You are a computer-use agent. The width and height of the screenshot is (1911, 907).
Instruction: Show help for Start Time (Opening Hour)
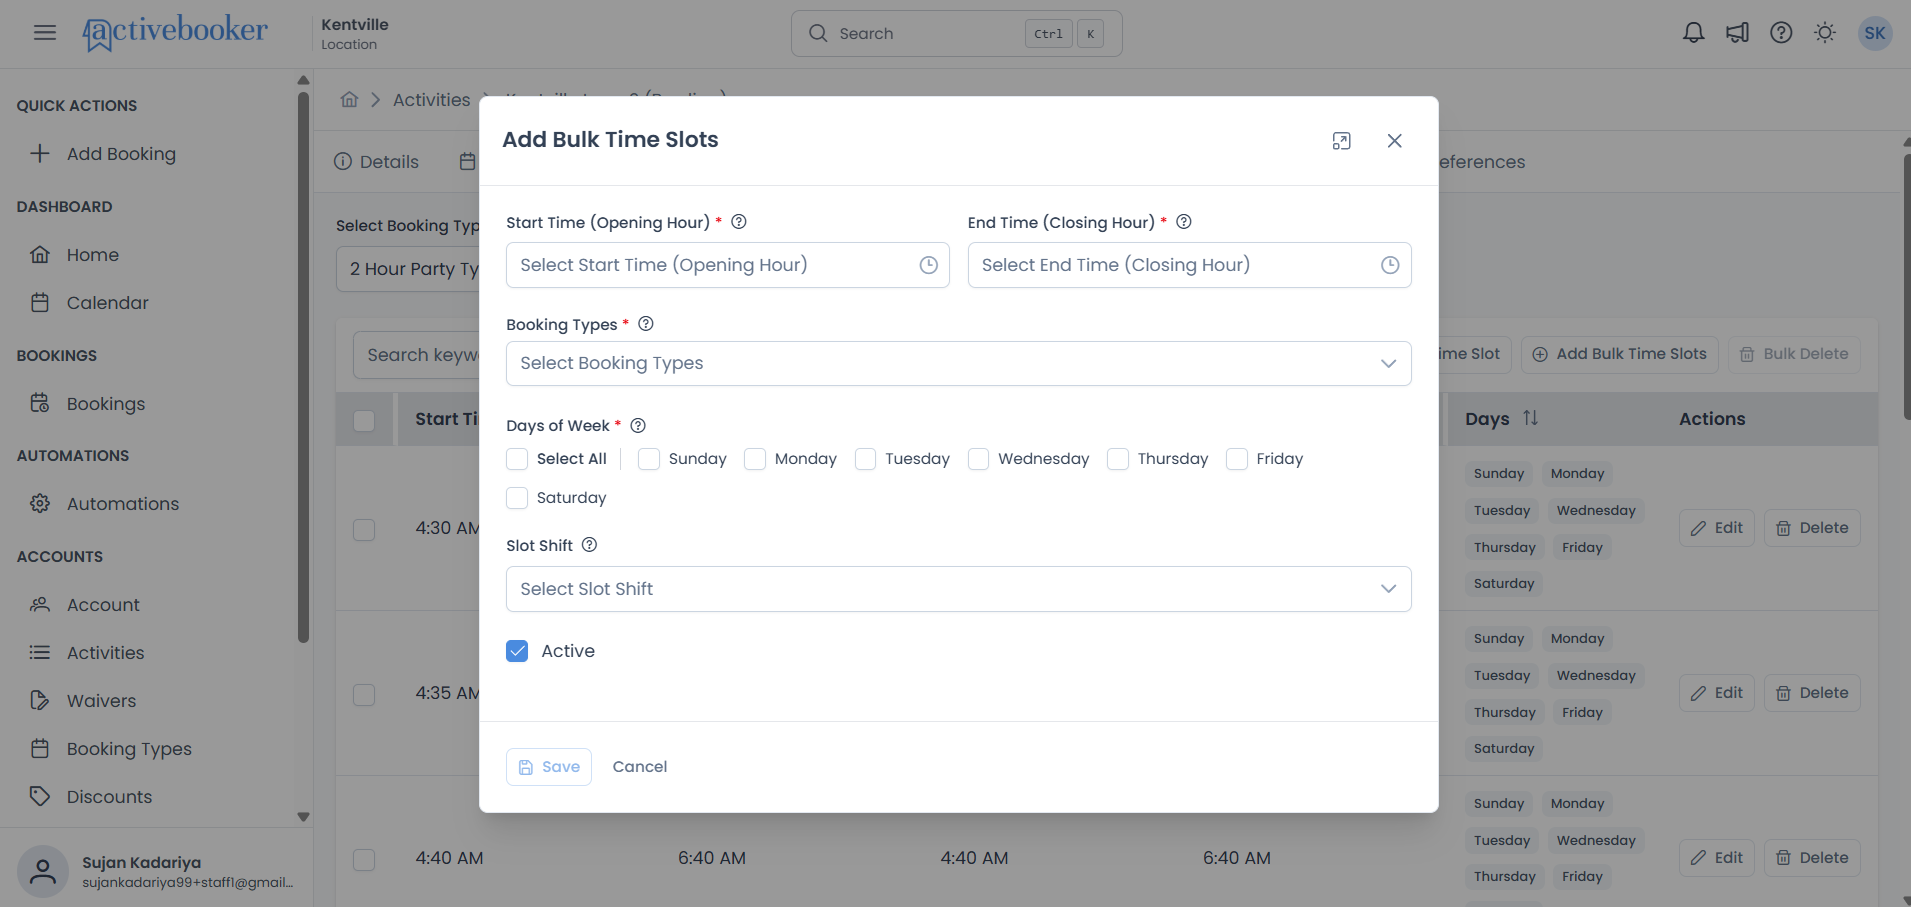[x=739, y=222]
